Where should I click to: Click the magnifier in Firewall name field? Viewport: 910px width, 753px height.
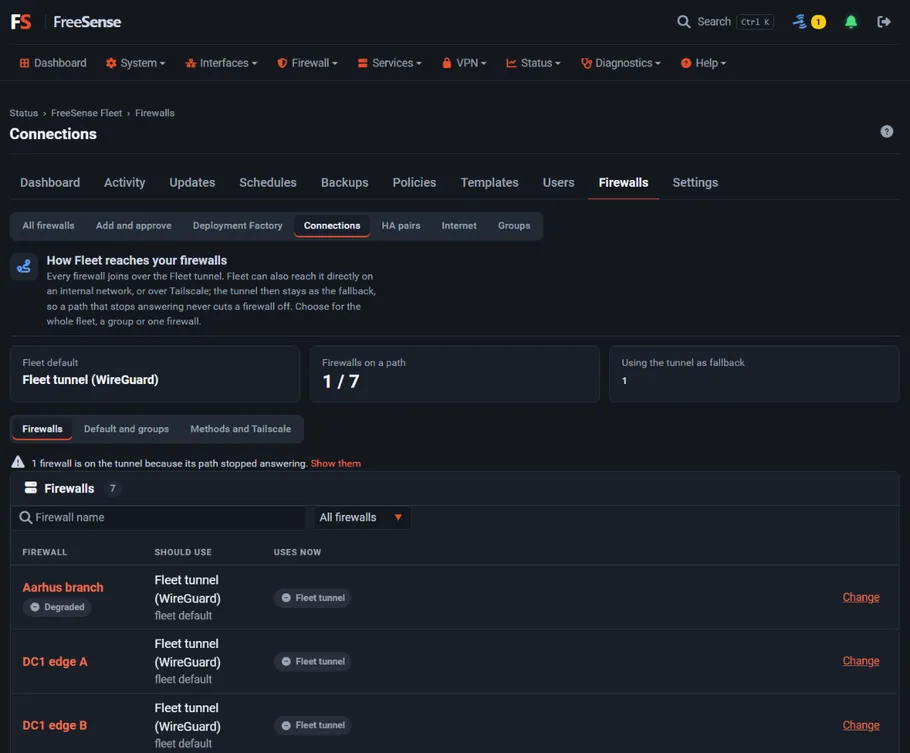pyautogui.click(x=26, y=517)
